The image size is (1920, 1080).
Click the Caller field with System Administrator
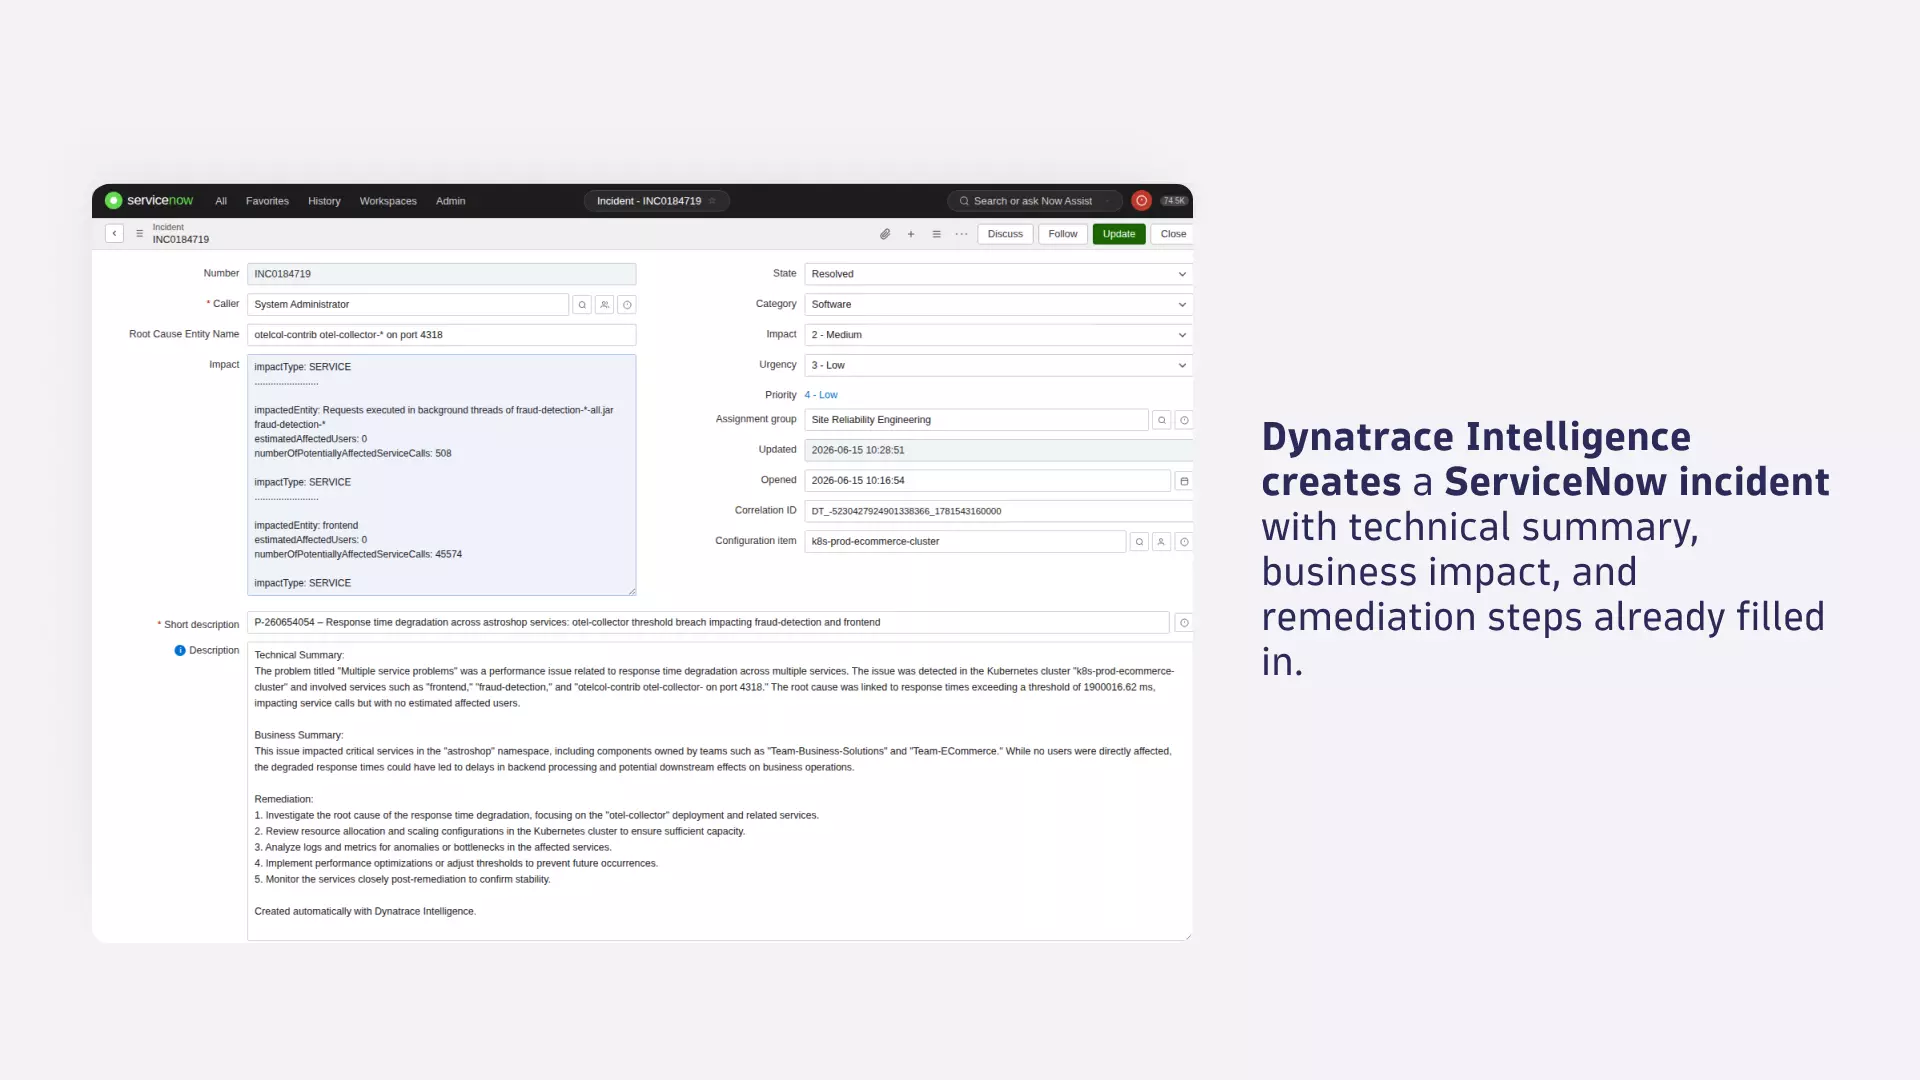point(408,304)
